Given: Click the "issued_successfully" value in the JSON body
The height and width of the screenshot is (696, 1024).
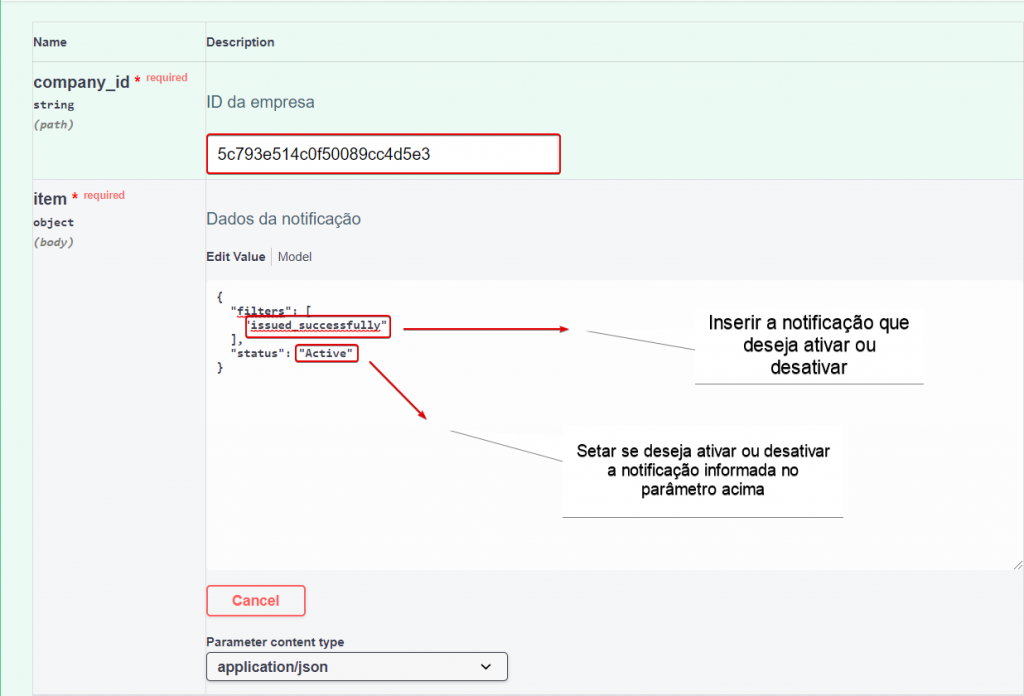Looking at the screenshot, I should (318, 326).
